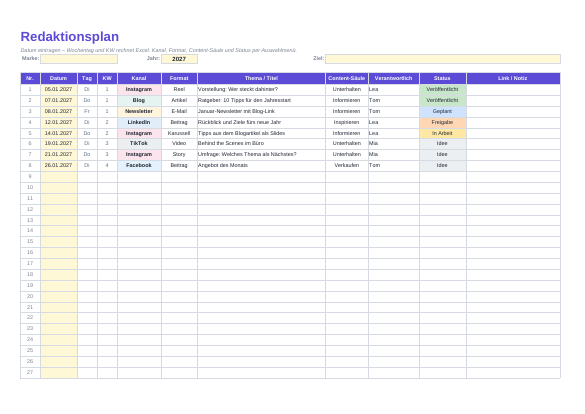
Task: Select Instagram channel cell in Karussell row
Action: point(139,133)
